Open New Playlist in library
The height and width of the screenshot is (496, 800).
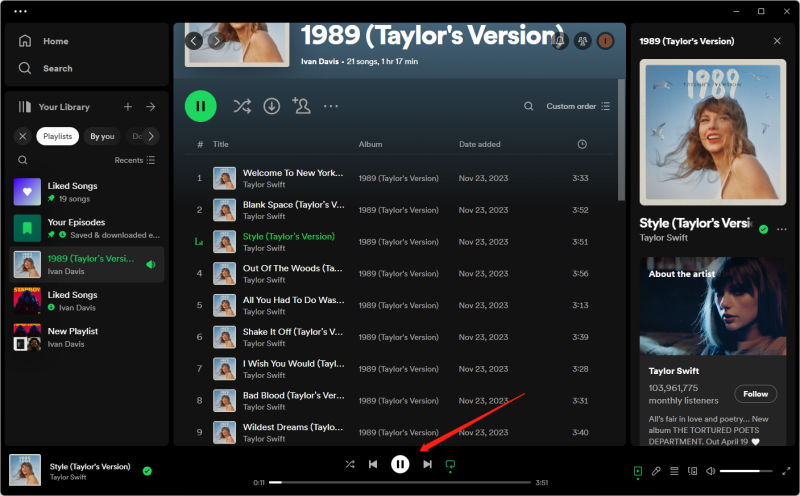[87, 337]
